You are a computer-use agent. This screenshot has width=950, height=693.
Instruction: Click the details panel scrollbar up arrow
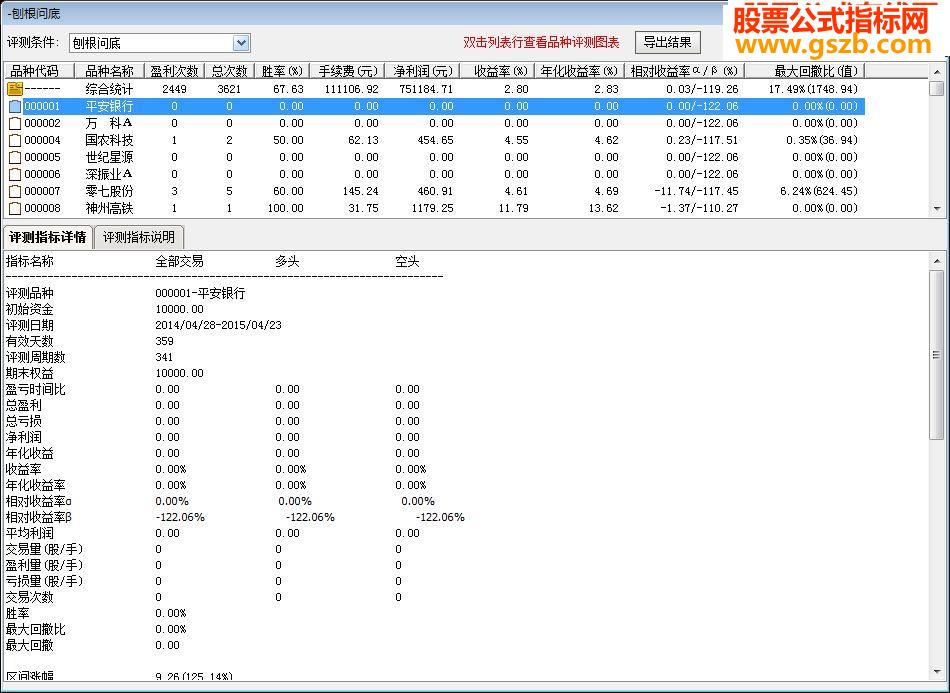pos(937,261)
